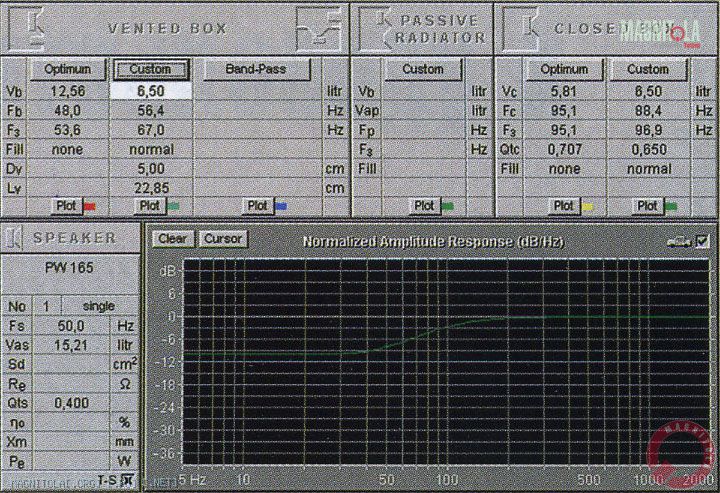Click the empty Xm field in Speaker panel
Screen dimensions: 720x493
71,442
